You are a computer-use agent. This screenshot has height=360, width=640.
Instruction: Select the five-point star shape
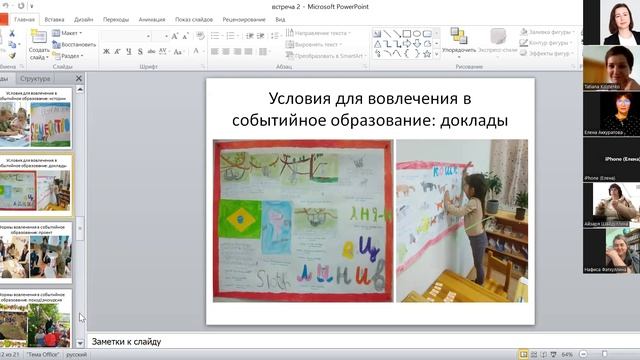(x=427, y=54)
